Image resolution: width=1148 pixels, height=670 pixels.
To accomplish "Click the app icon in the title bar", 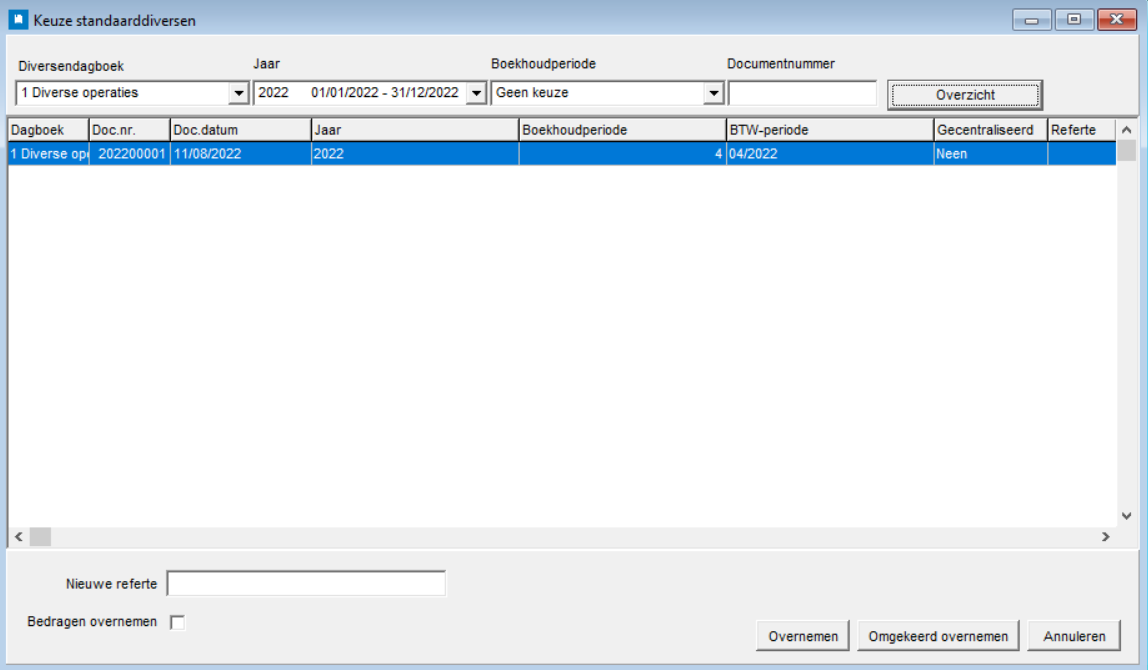I will pyautogui.click(x=18, y=20).
